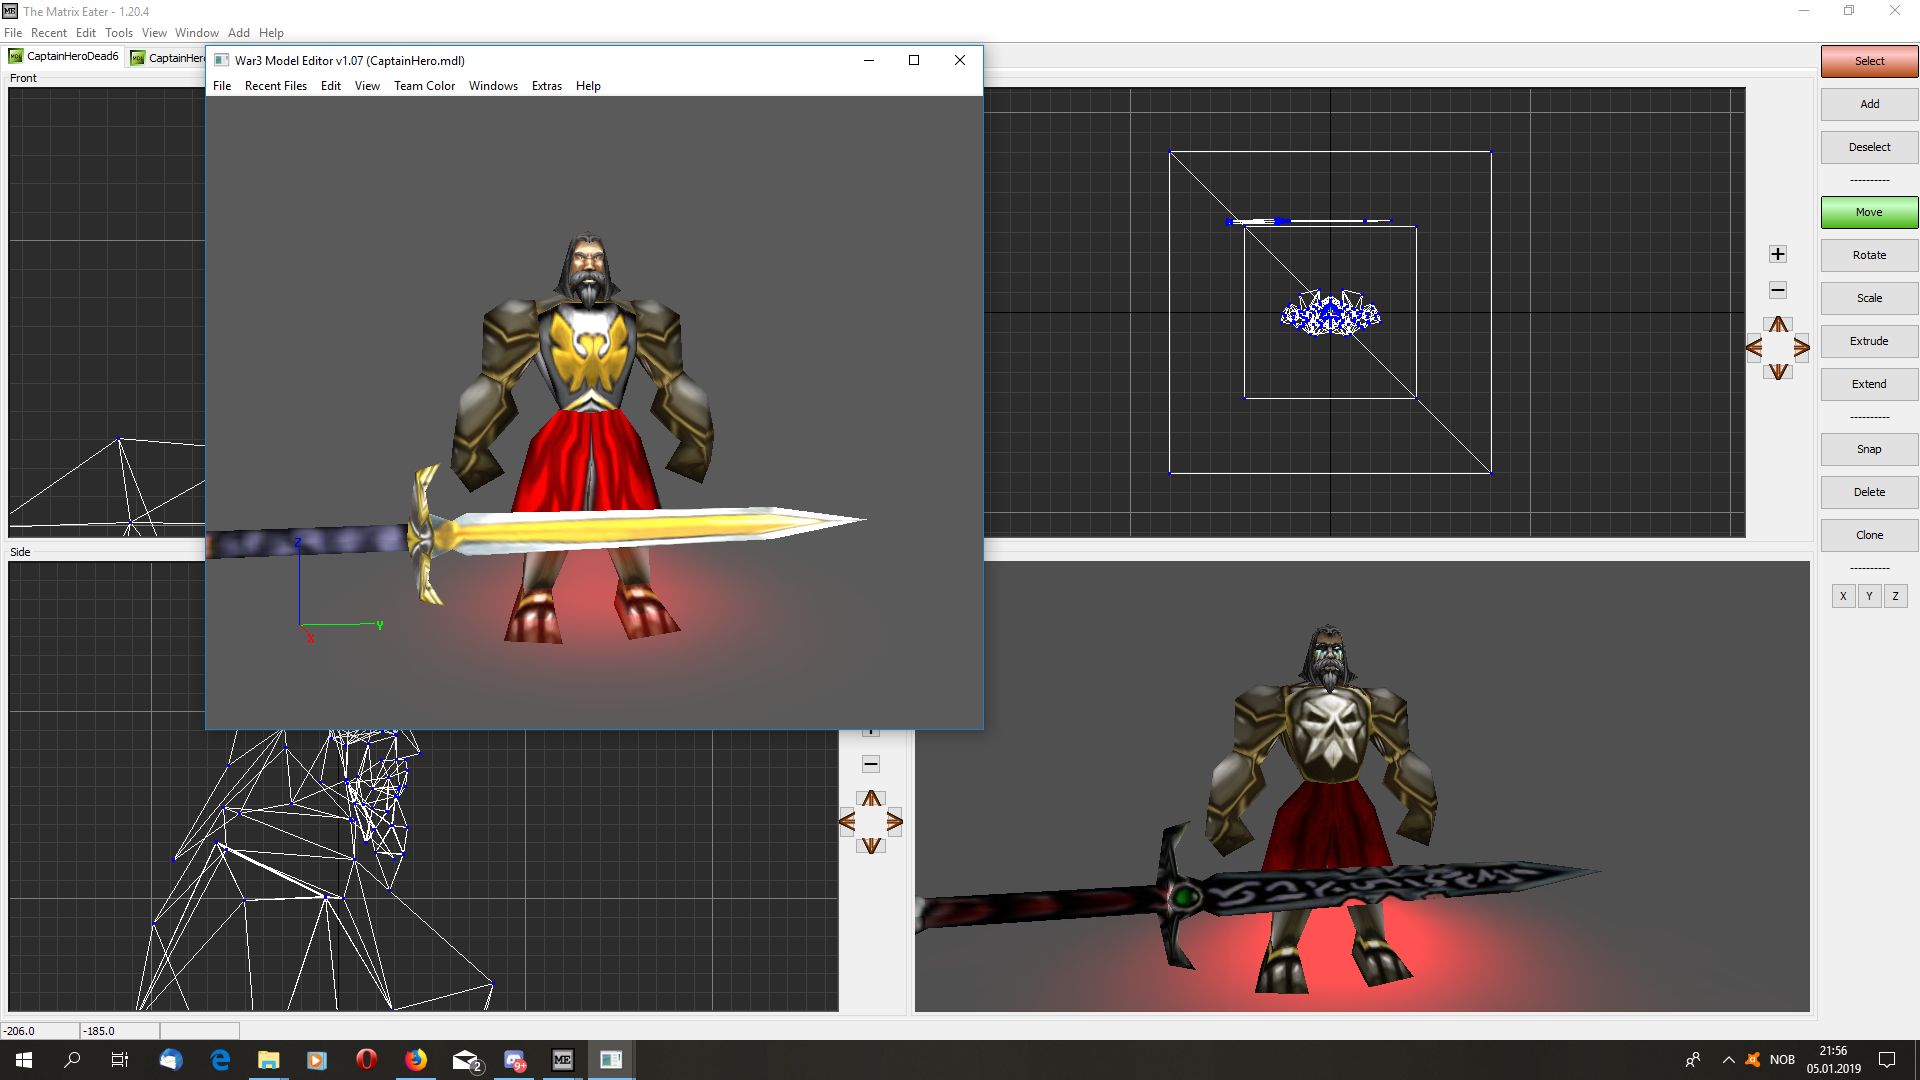Switch to Matrix Eater taskbar icon

[x=563, y=1060]
